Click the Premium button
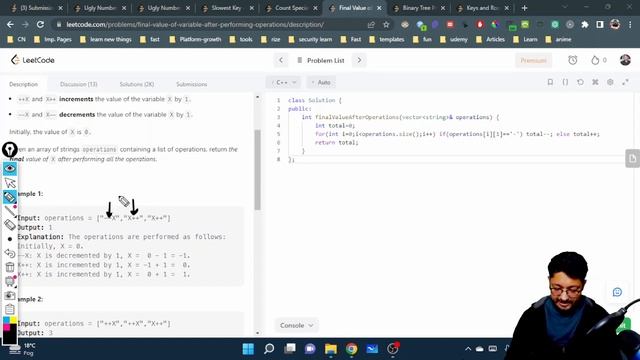The image size is (640, 360). 533,60
